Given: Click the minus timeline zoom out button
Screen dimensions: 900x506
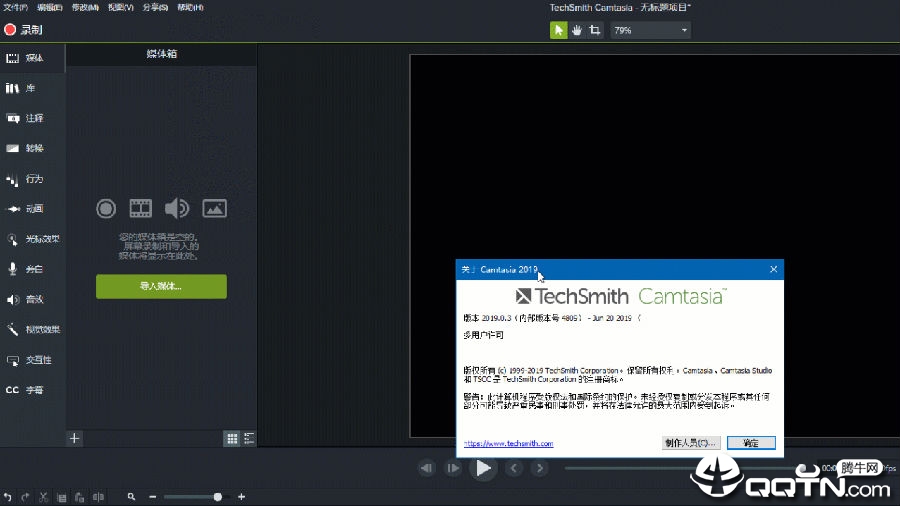Looking at the screenshot, I should [x=153, y=497].
